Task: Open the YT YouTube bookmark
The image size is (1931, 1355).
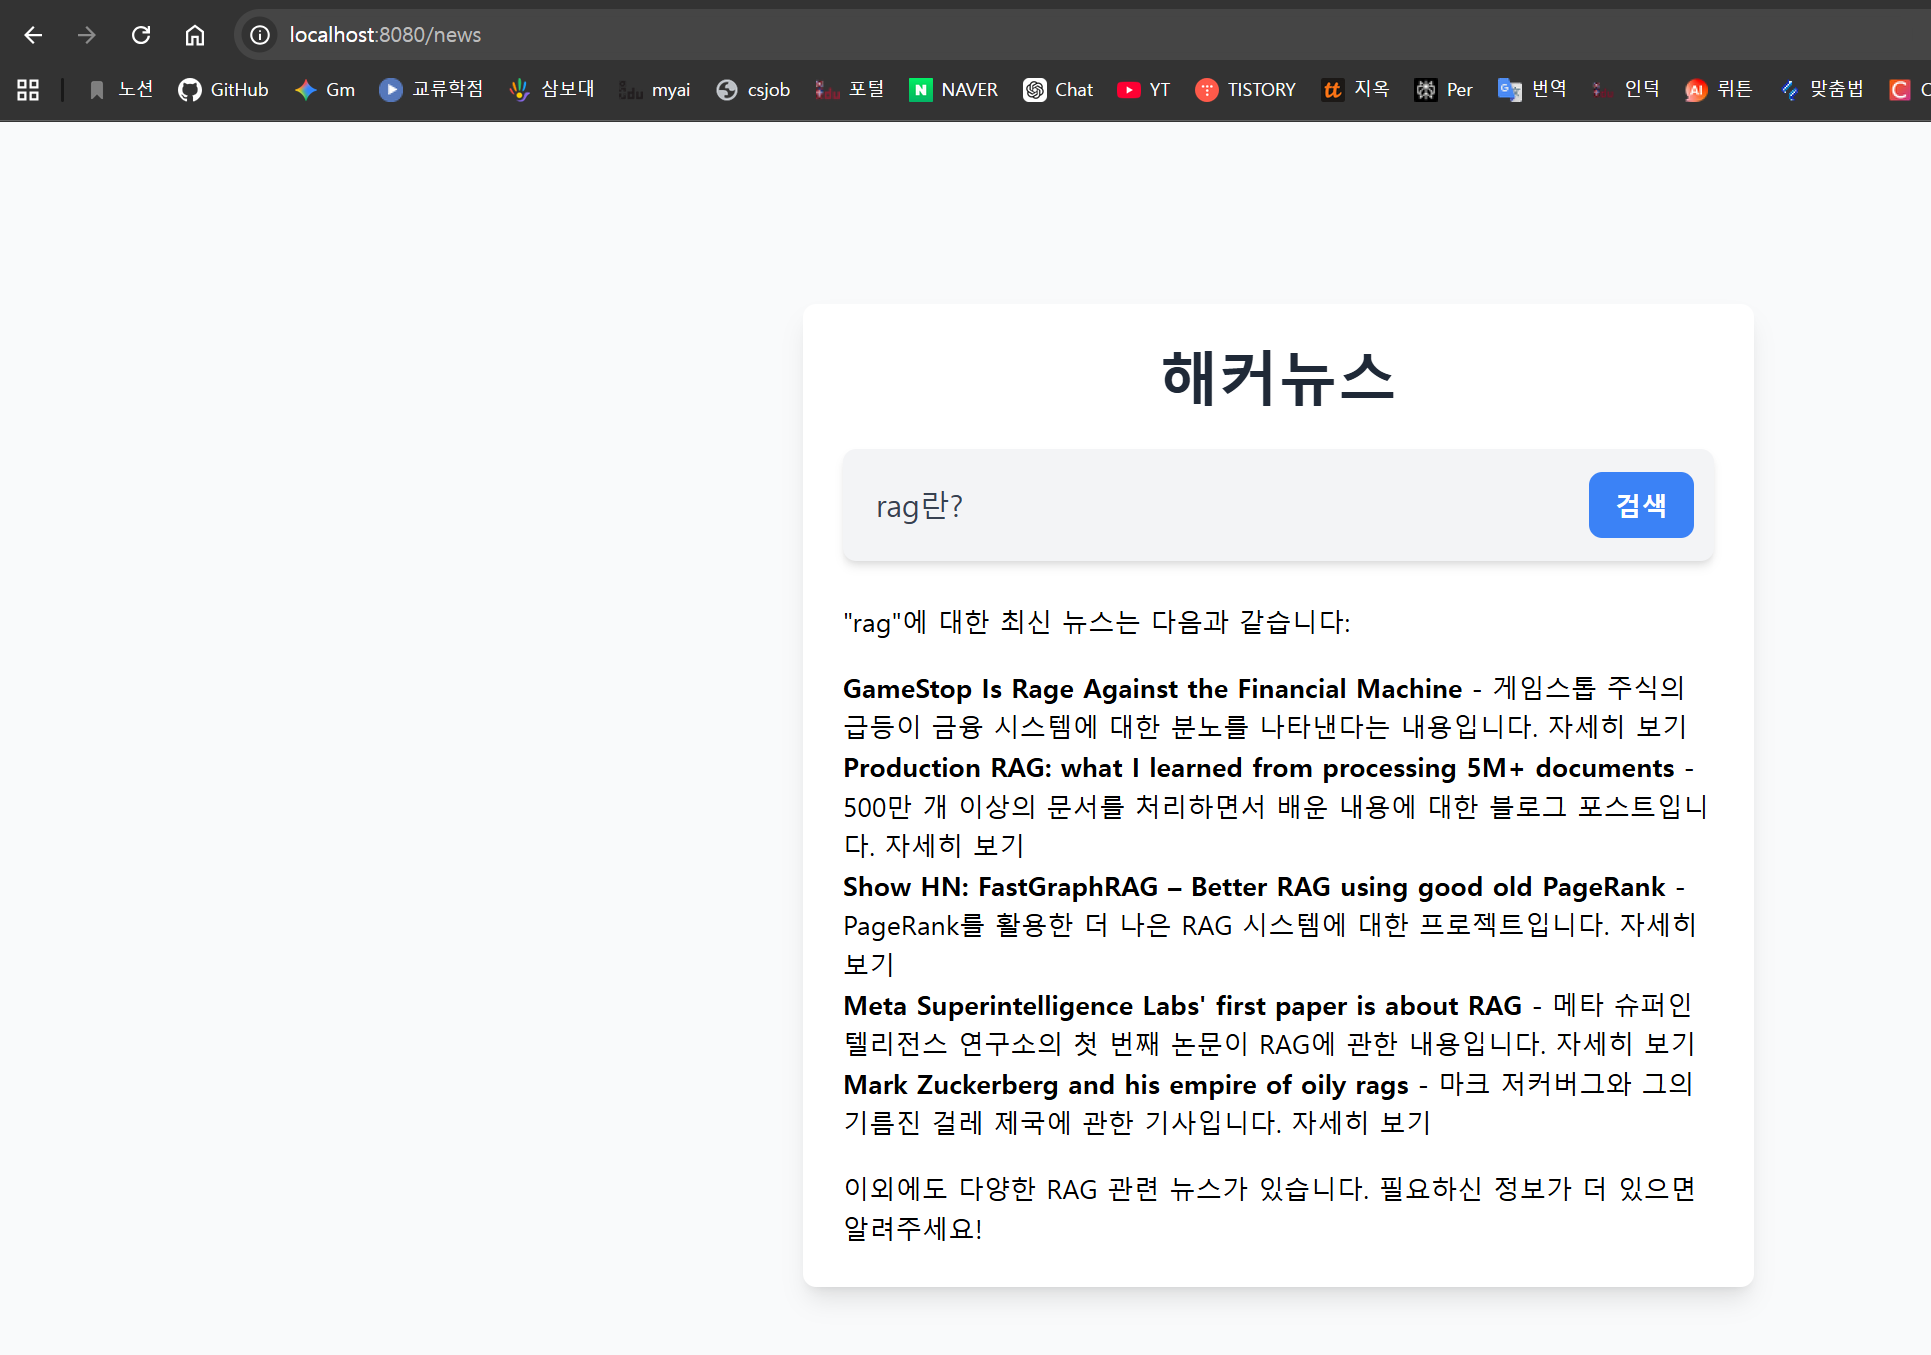Action: coord(1143,90)
